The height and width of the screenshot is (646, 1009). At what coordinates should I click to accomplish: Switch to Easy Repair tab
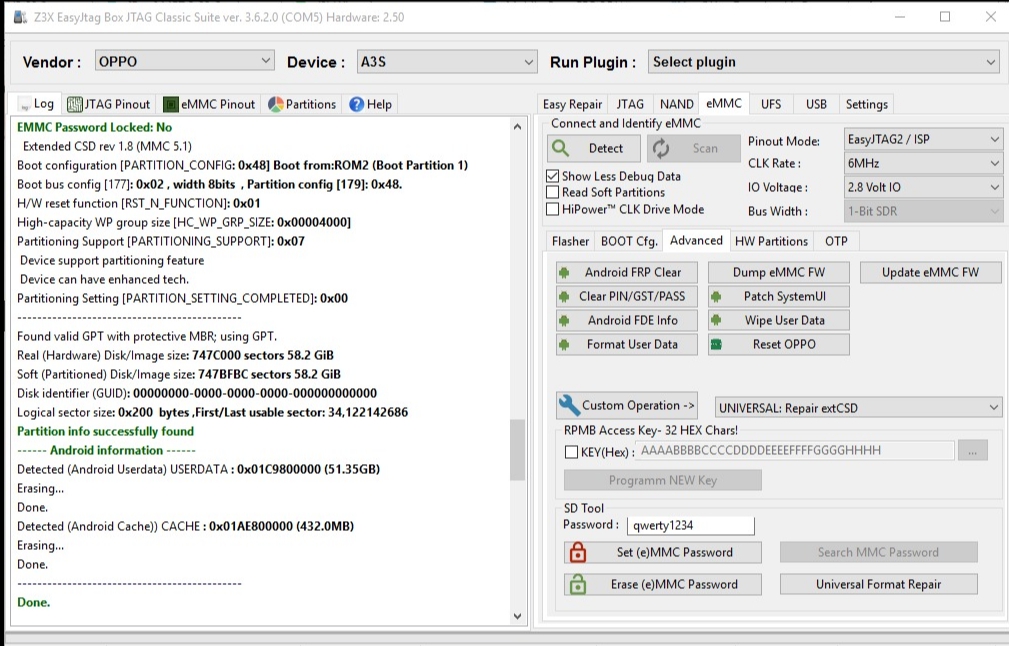(x=572, y=104)
